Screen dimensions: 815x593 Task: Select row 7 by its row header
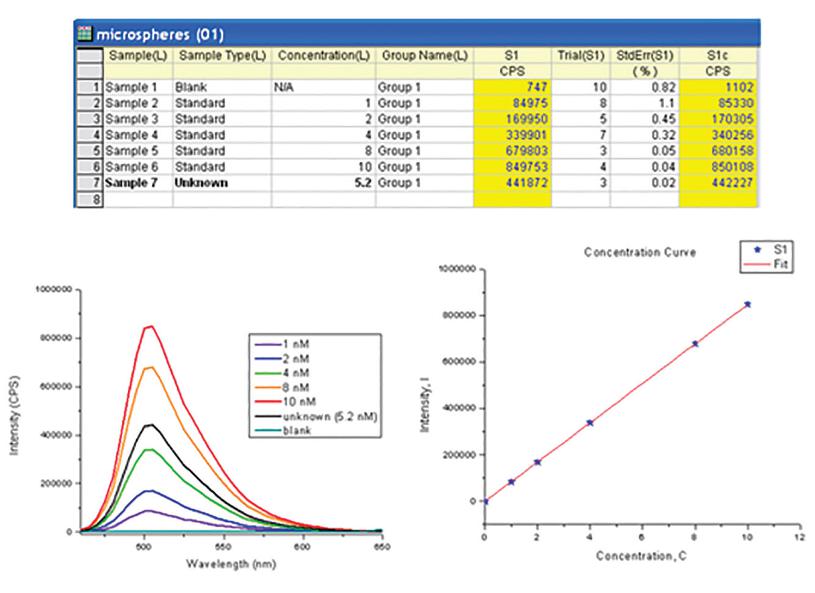point(88,184)
